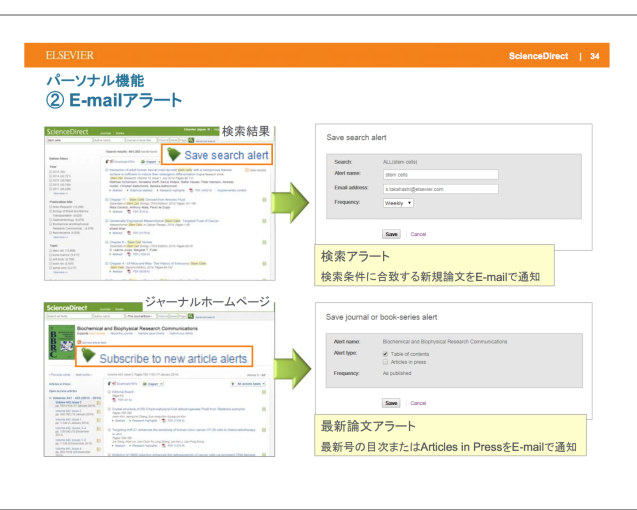This screenshot has height=510, width=637.
Task: Click the Previous vol/iss link
Action: point(60,375)
